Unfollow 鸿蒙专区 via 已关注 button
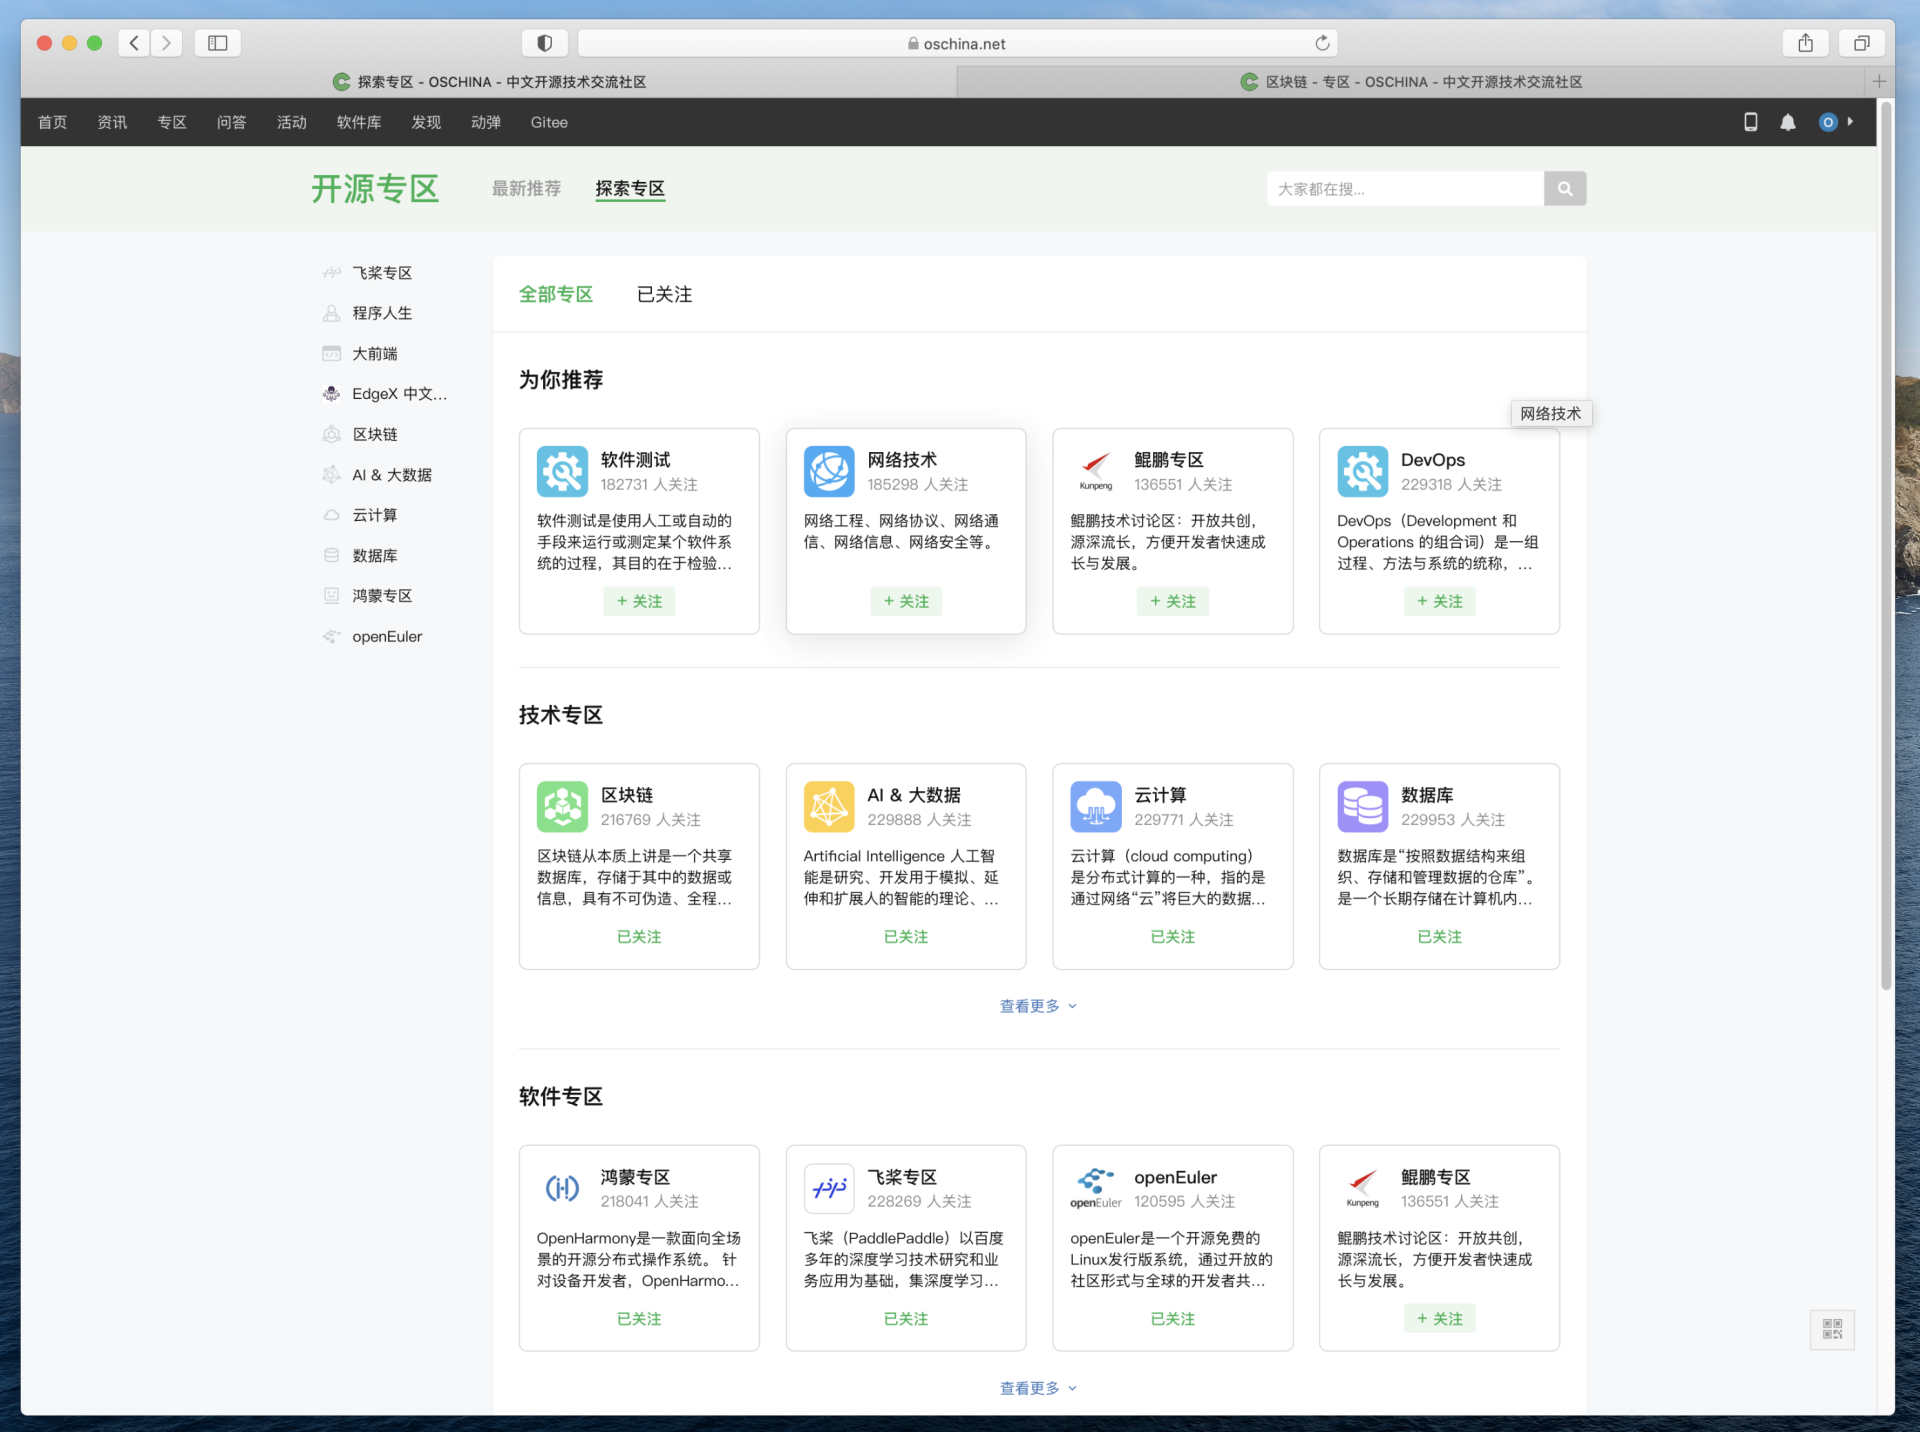 tap(639, 1319)
